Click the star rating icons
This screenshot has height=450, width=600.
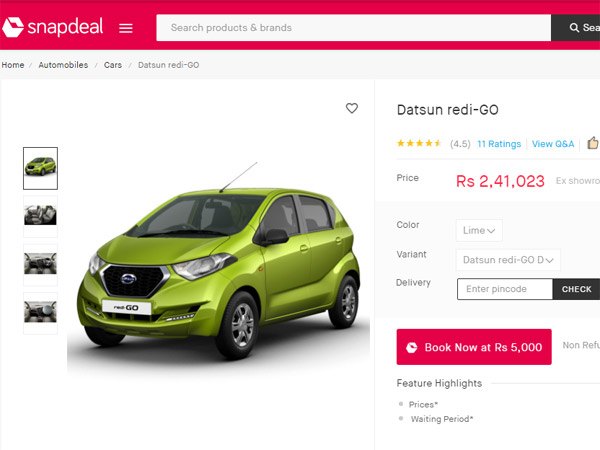(419, 144)
